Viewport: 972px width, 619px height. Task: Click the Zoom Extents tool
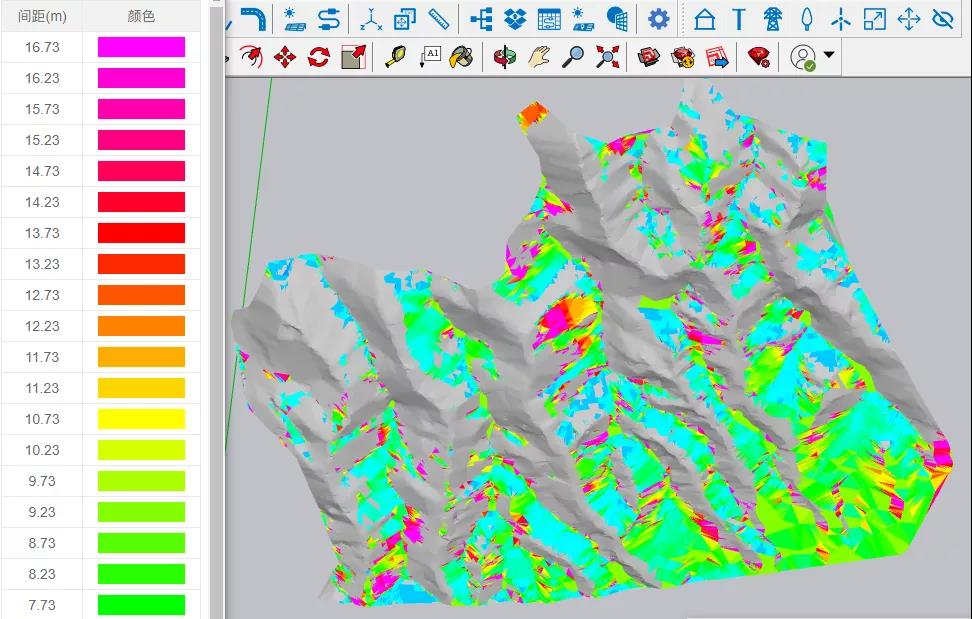point(607,57)
